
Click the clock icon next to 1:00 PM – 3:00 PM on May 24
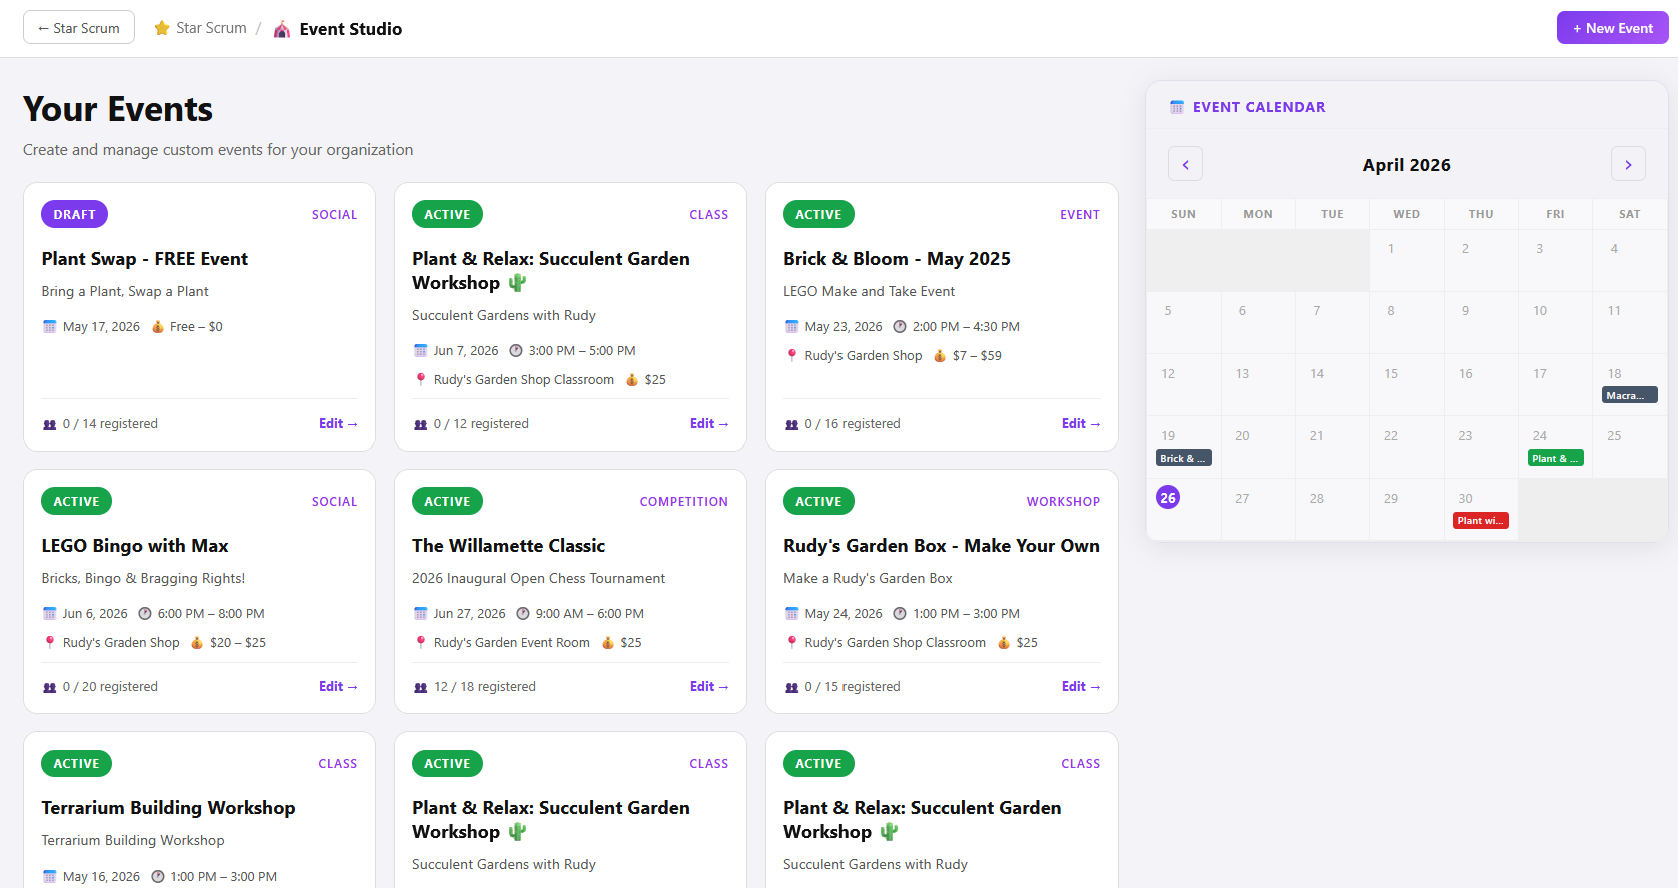pyautogui.click(x=900, y=613)
